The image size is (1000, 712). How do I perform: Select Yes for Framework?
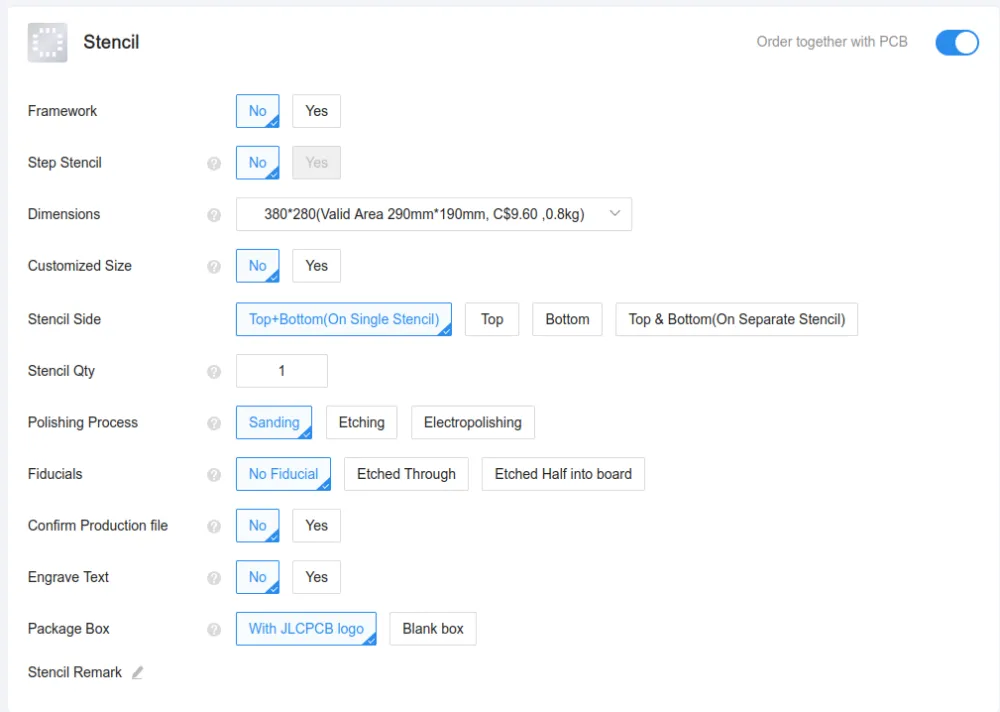pyautogui.click(x=316, y=111)
